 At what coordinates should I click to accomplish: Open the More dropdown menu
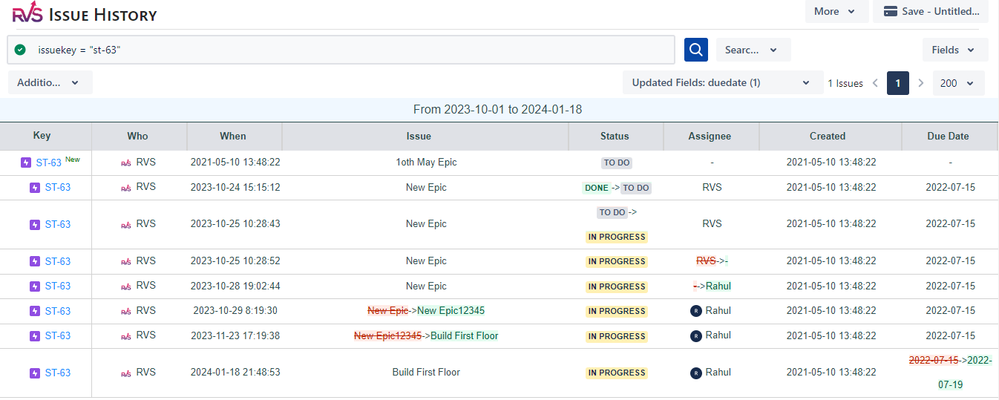point(837,11)
